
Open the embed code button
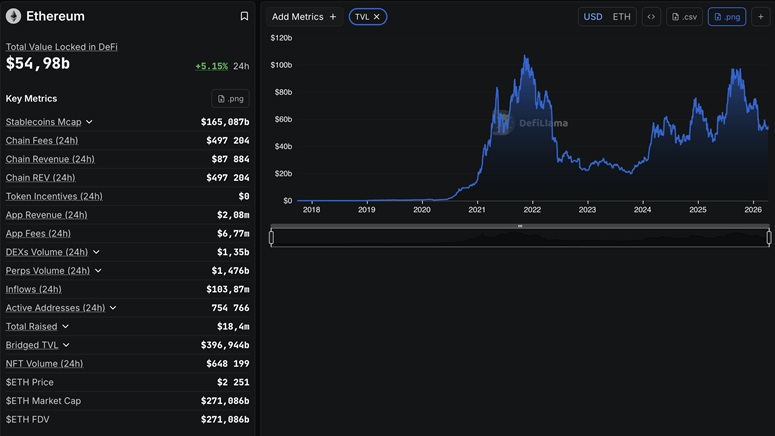pos(651,17)
